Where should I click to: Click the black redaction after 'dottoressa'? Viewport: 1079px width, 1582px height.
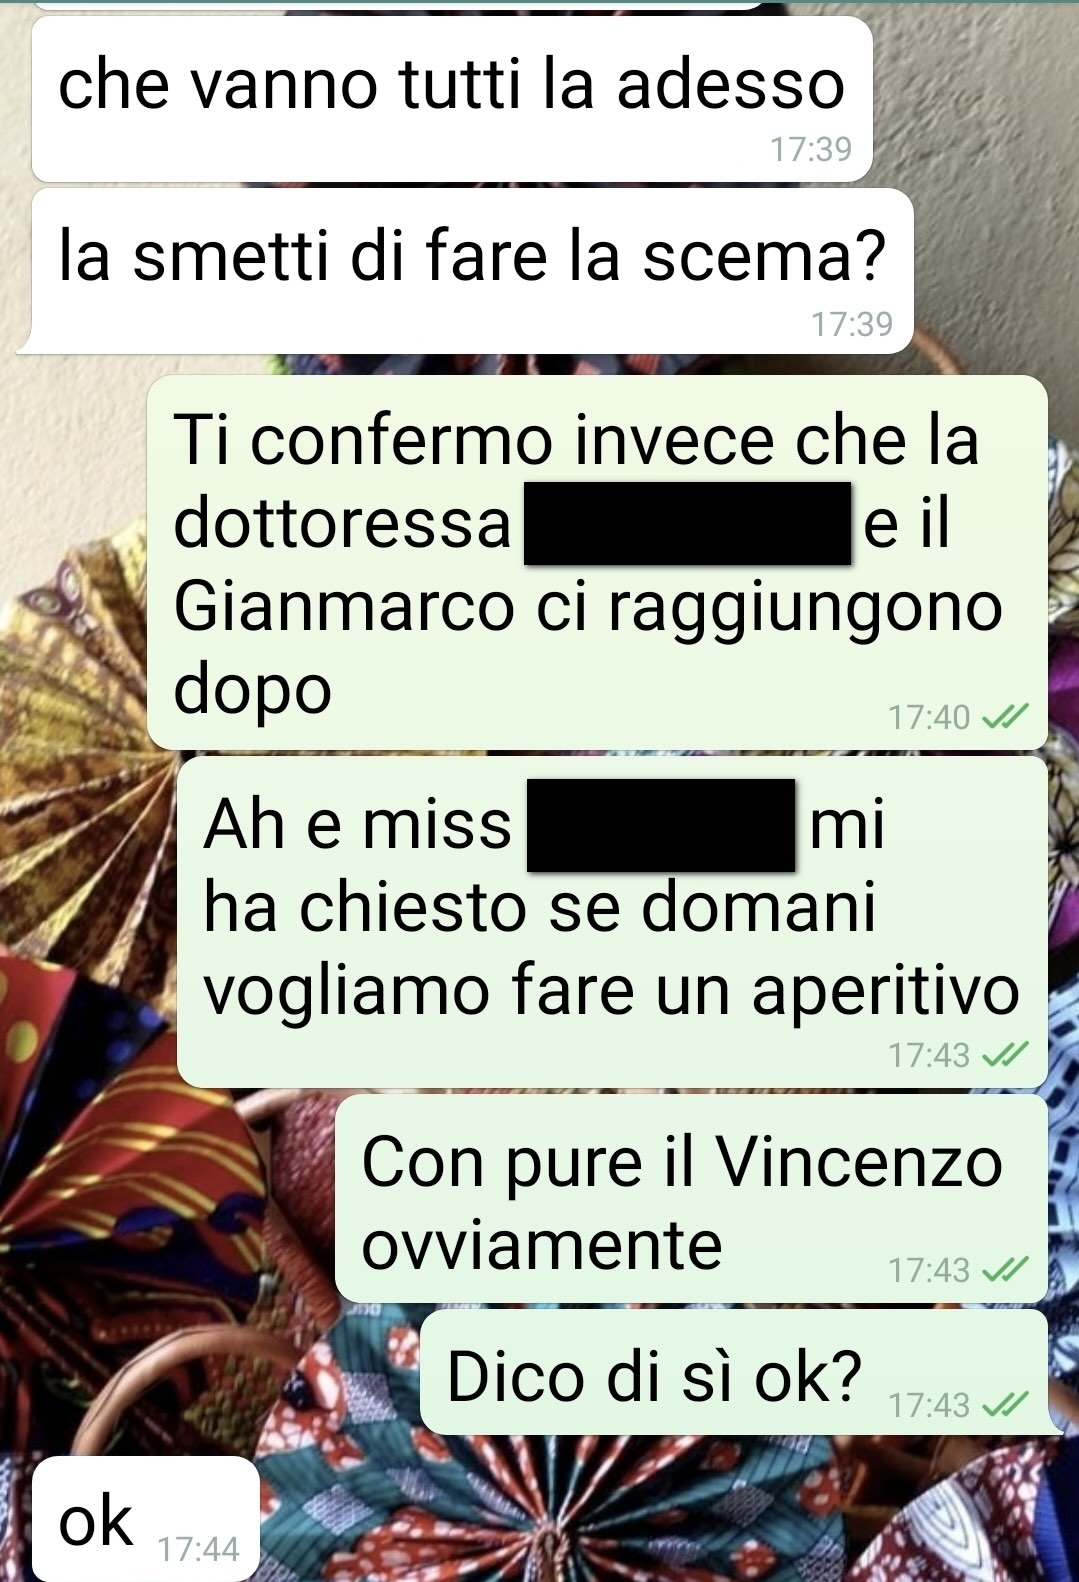688,523
